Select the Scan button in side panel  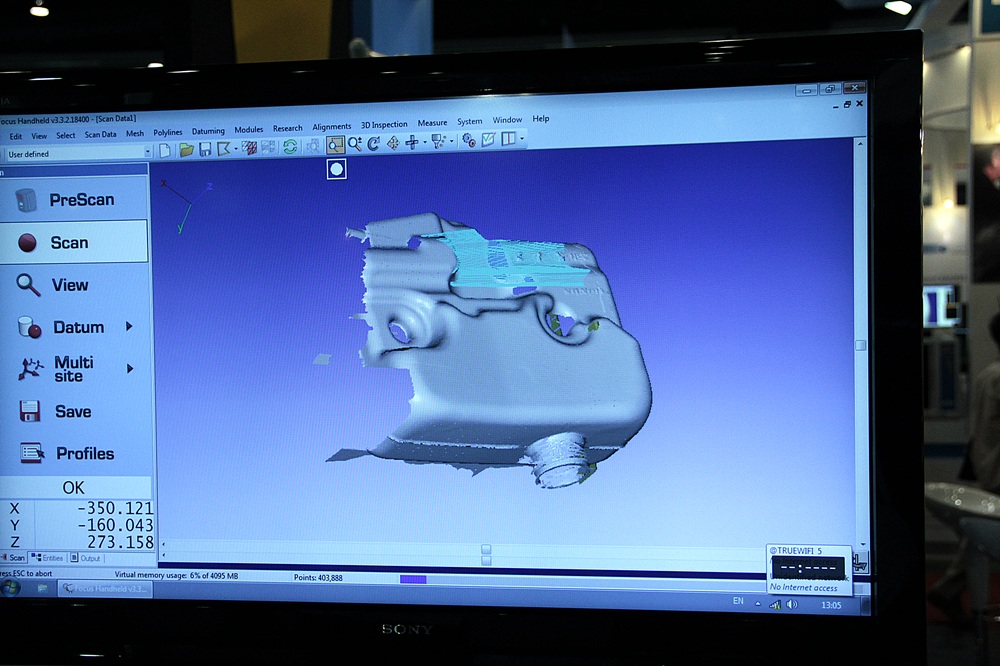tap(74, 242)
